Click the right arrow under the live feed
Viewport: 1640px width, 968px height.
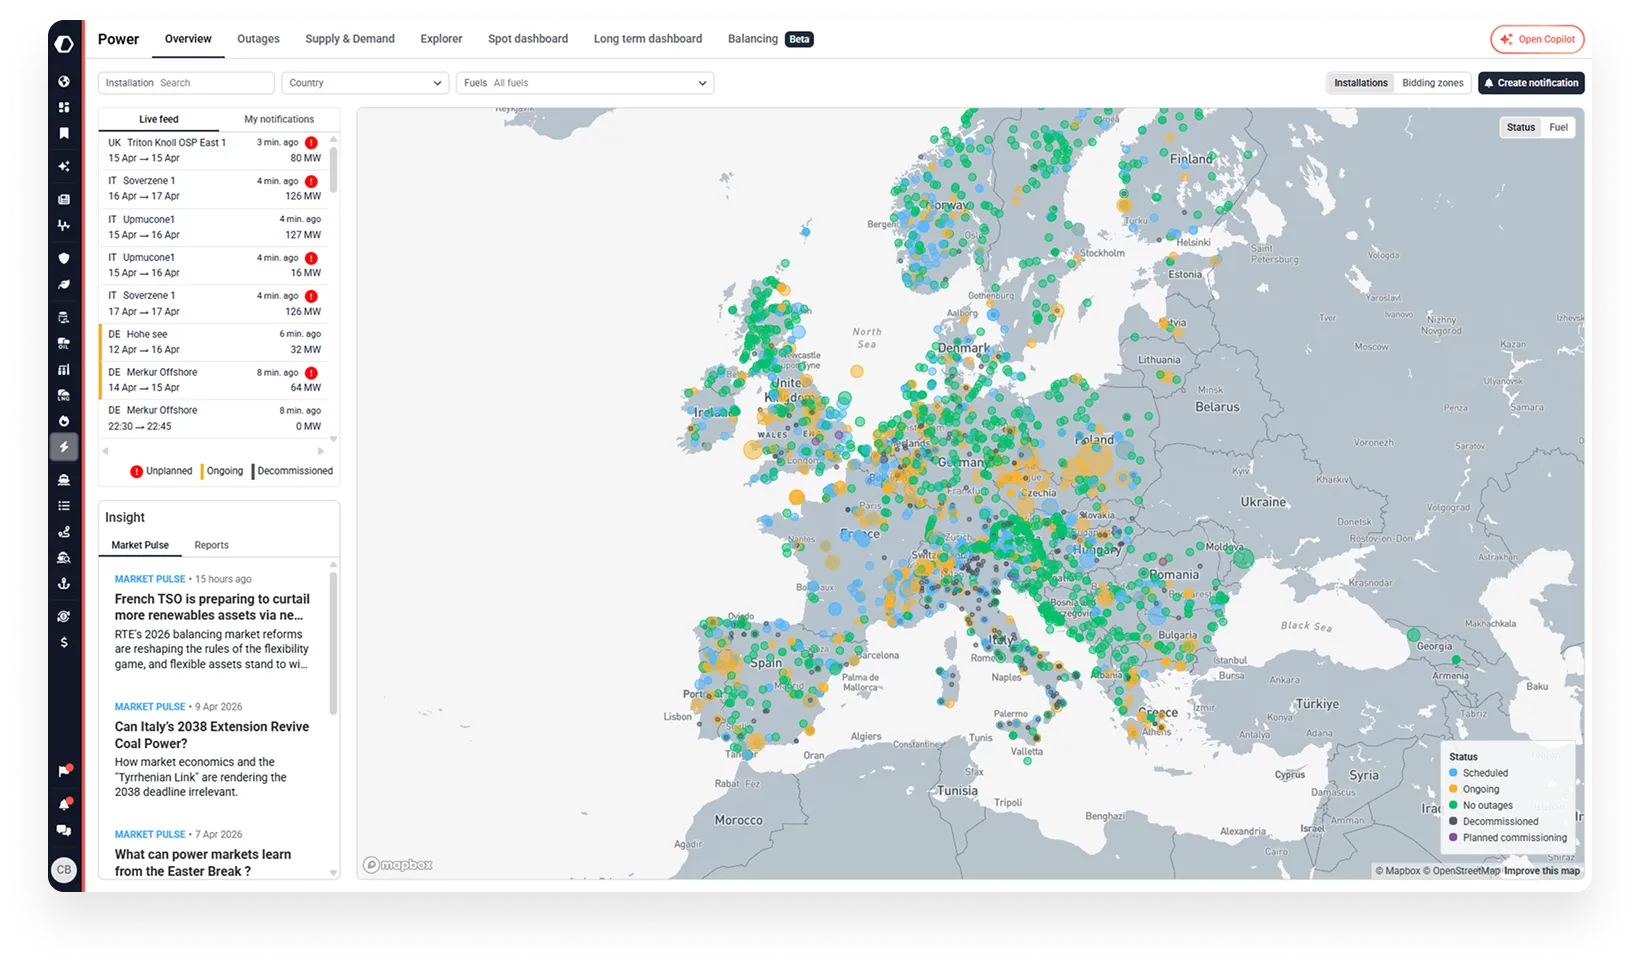pyautogui.click(x=321, y=451)
